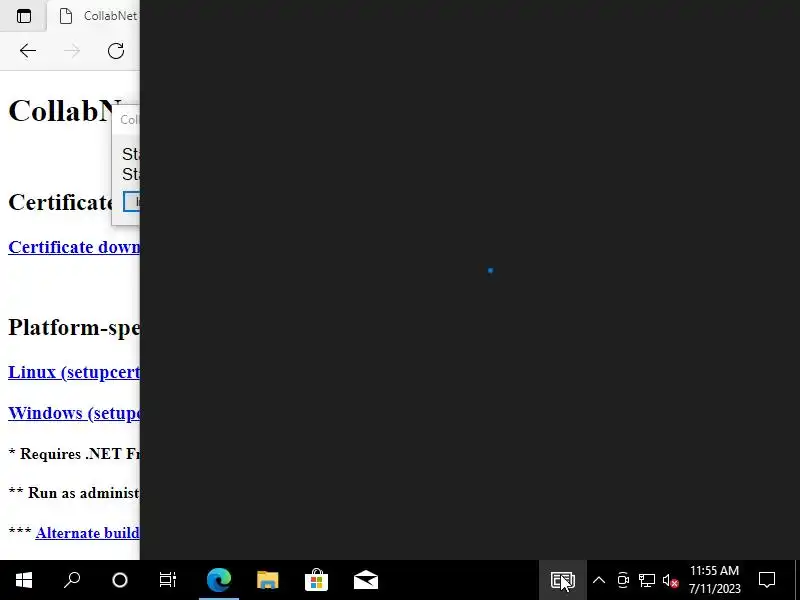This screenshot has width=800, height=600.
Task: Open the Edge tab actions menu icon
Action: tap(23, 16)
